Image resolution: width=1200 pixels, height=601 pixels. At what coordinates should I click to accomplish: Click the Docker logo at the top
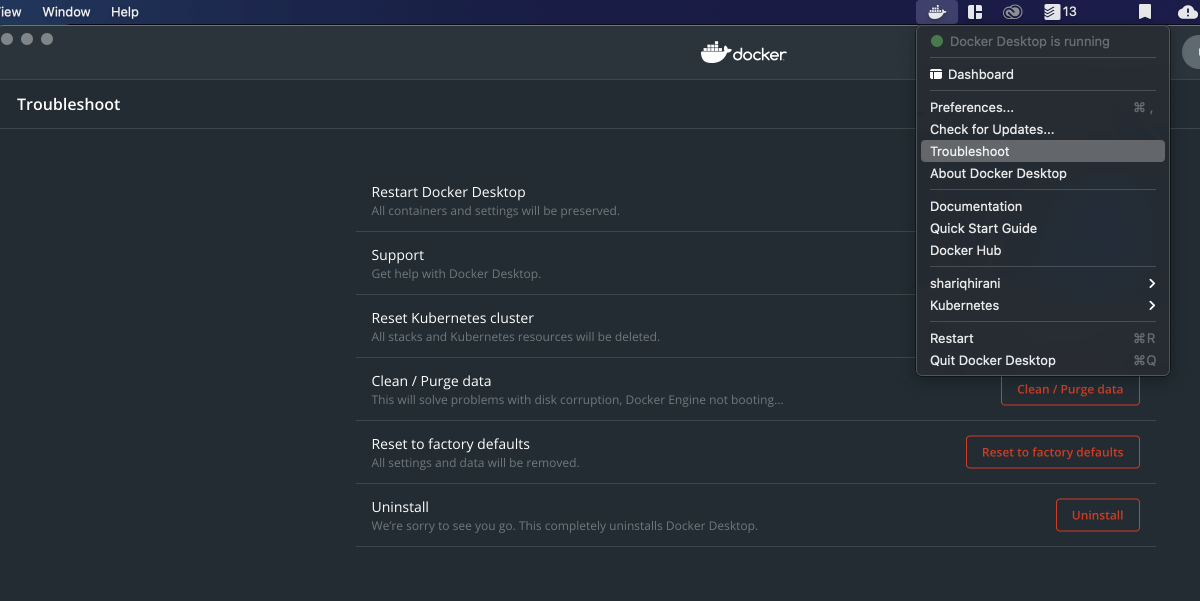tap(743, 52)
